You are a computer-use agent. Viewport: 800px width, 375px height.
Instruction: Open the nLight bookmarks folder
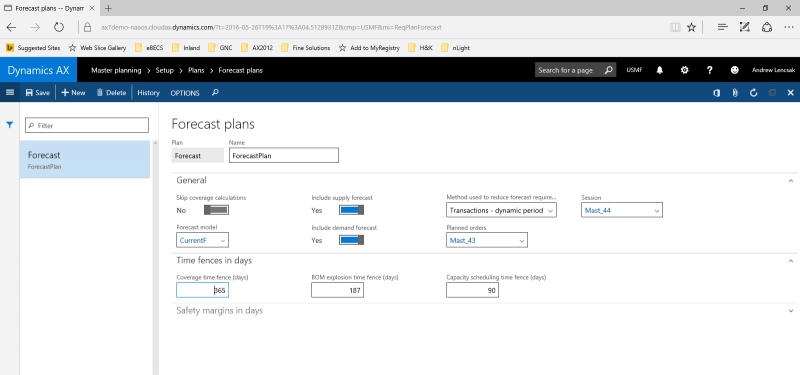[x=456, y=48]
